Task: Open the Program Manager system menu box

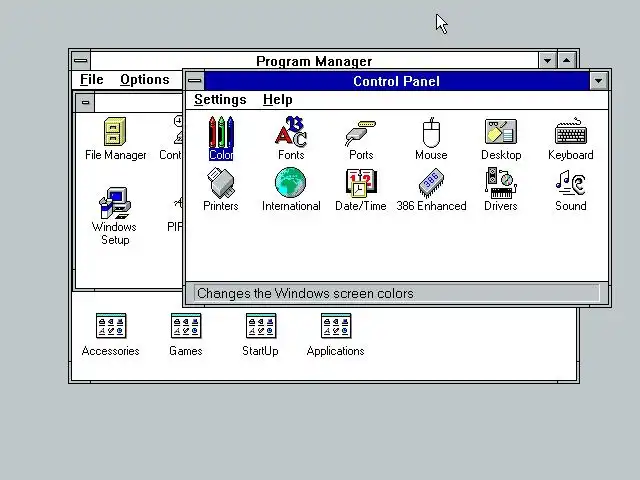Action: pyautogui.click(x=81, y=61)
